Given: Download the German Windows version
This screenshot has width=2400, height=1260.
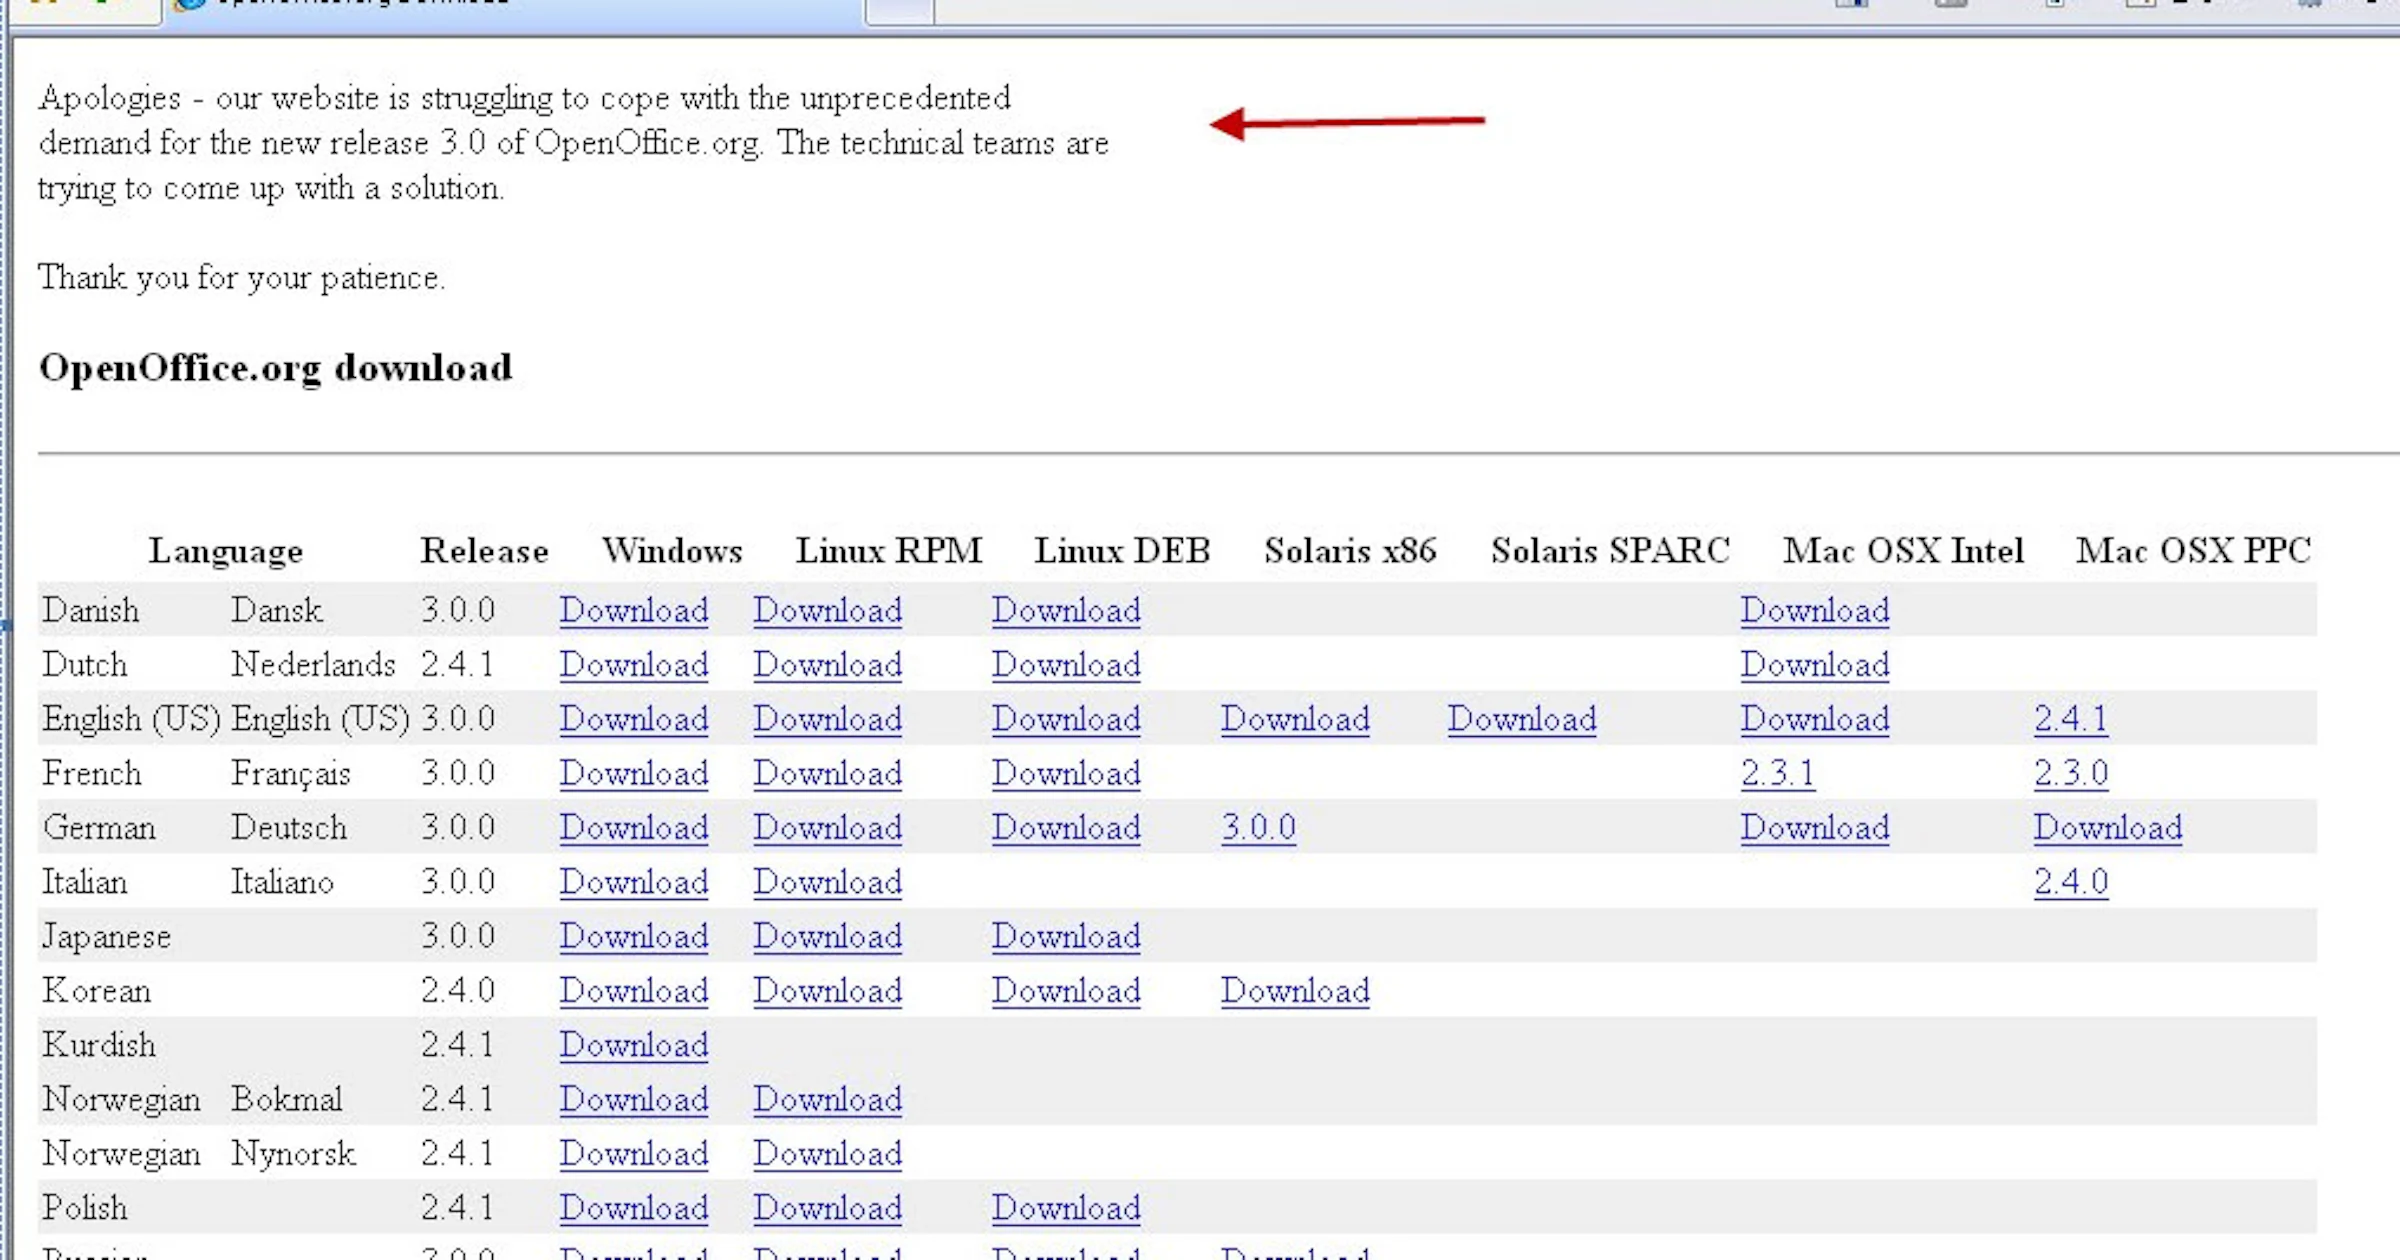Looking at the screenshot, I should [x=634, y=828].
